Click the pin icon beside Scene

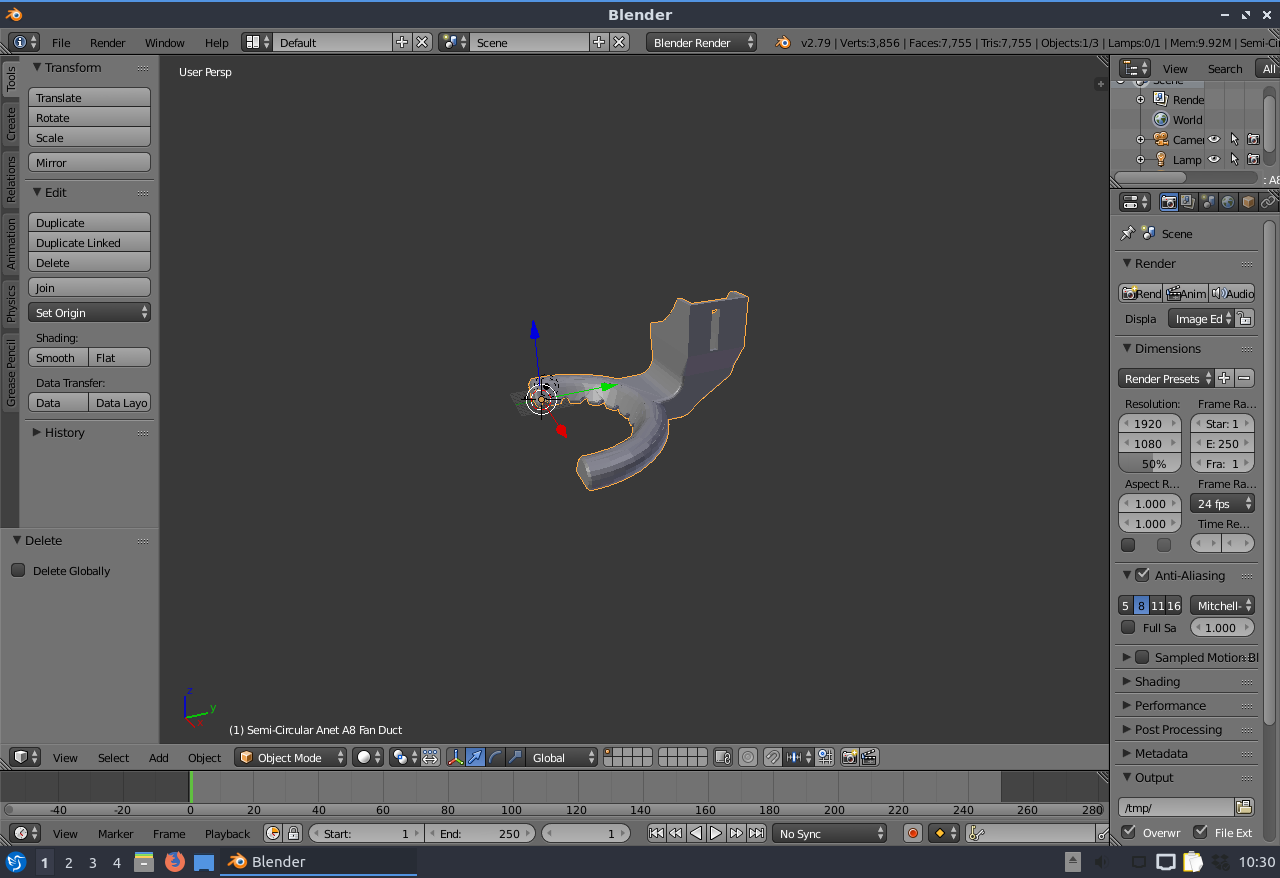tap(1128, 233)
